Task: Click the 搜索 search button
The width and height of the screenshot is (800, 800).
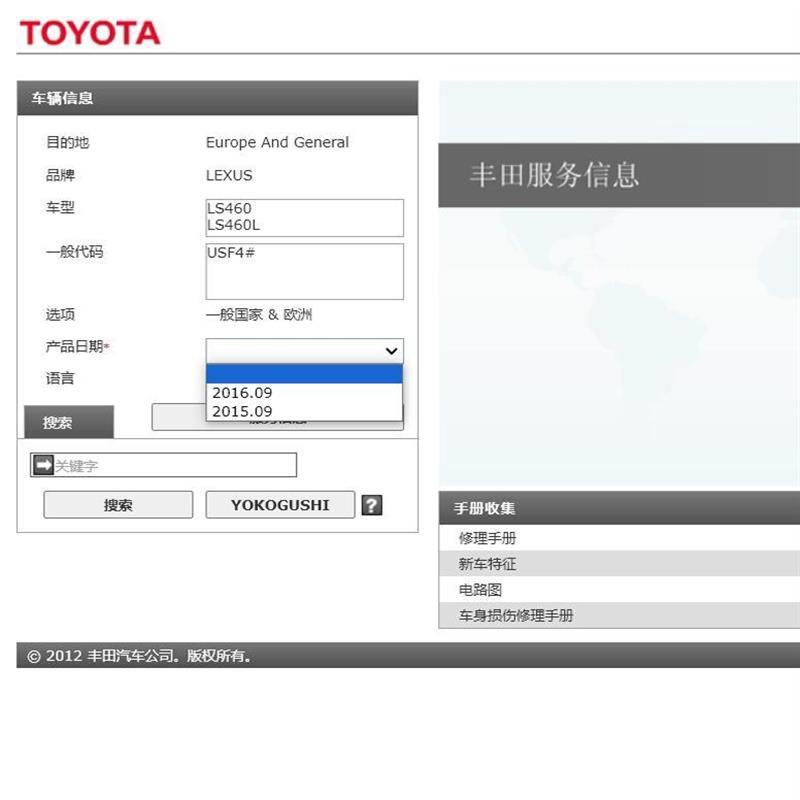Action: click(118, 505)
